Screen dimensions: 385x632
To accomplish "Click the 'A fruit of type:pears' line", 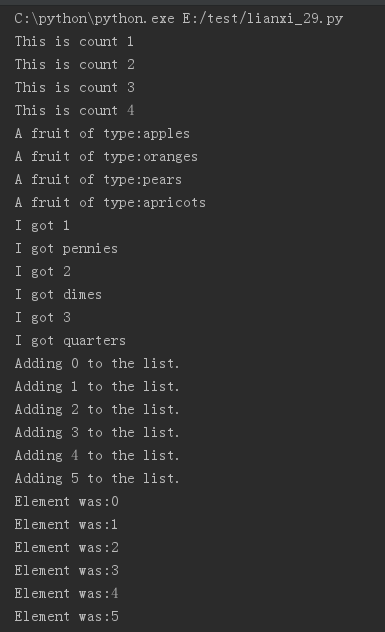I will coord(98,180).
